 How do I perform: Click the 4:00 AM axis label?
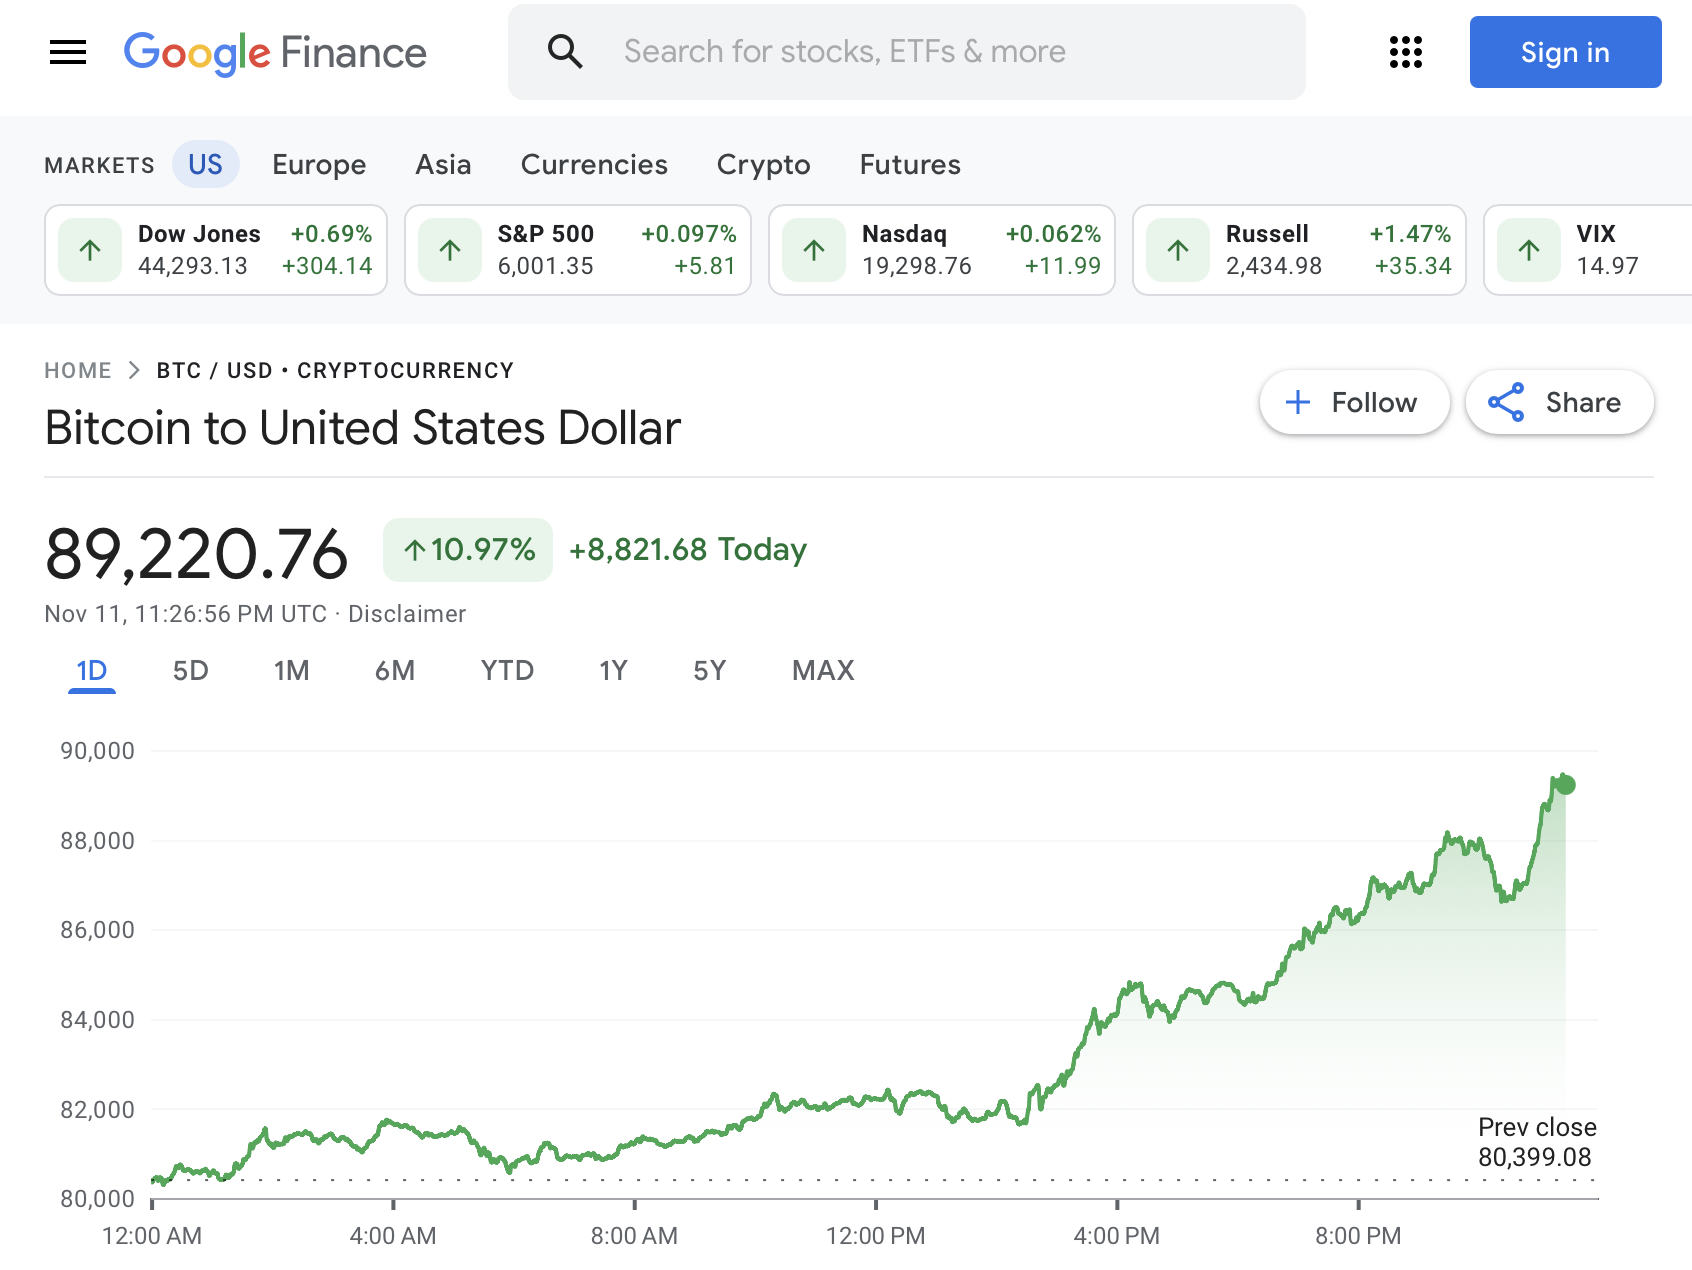(393, 1236)
